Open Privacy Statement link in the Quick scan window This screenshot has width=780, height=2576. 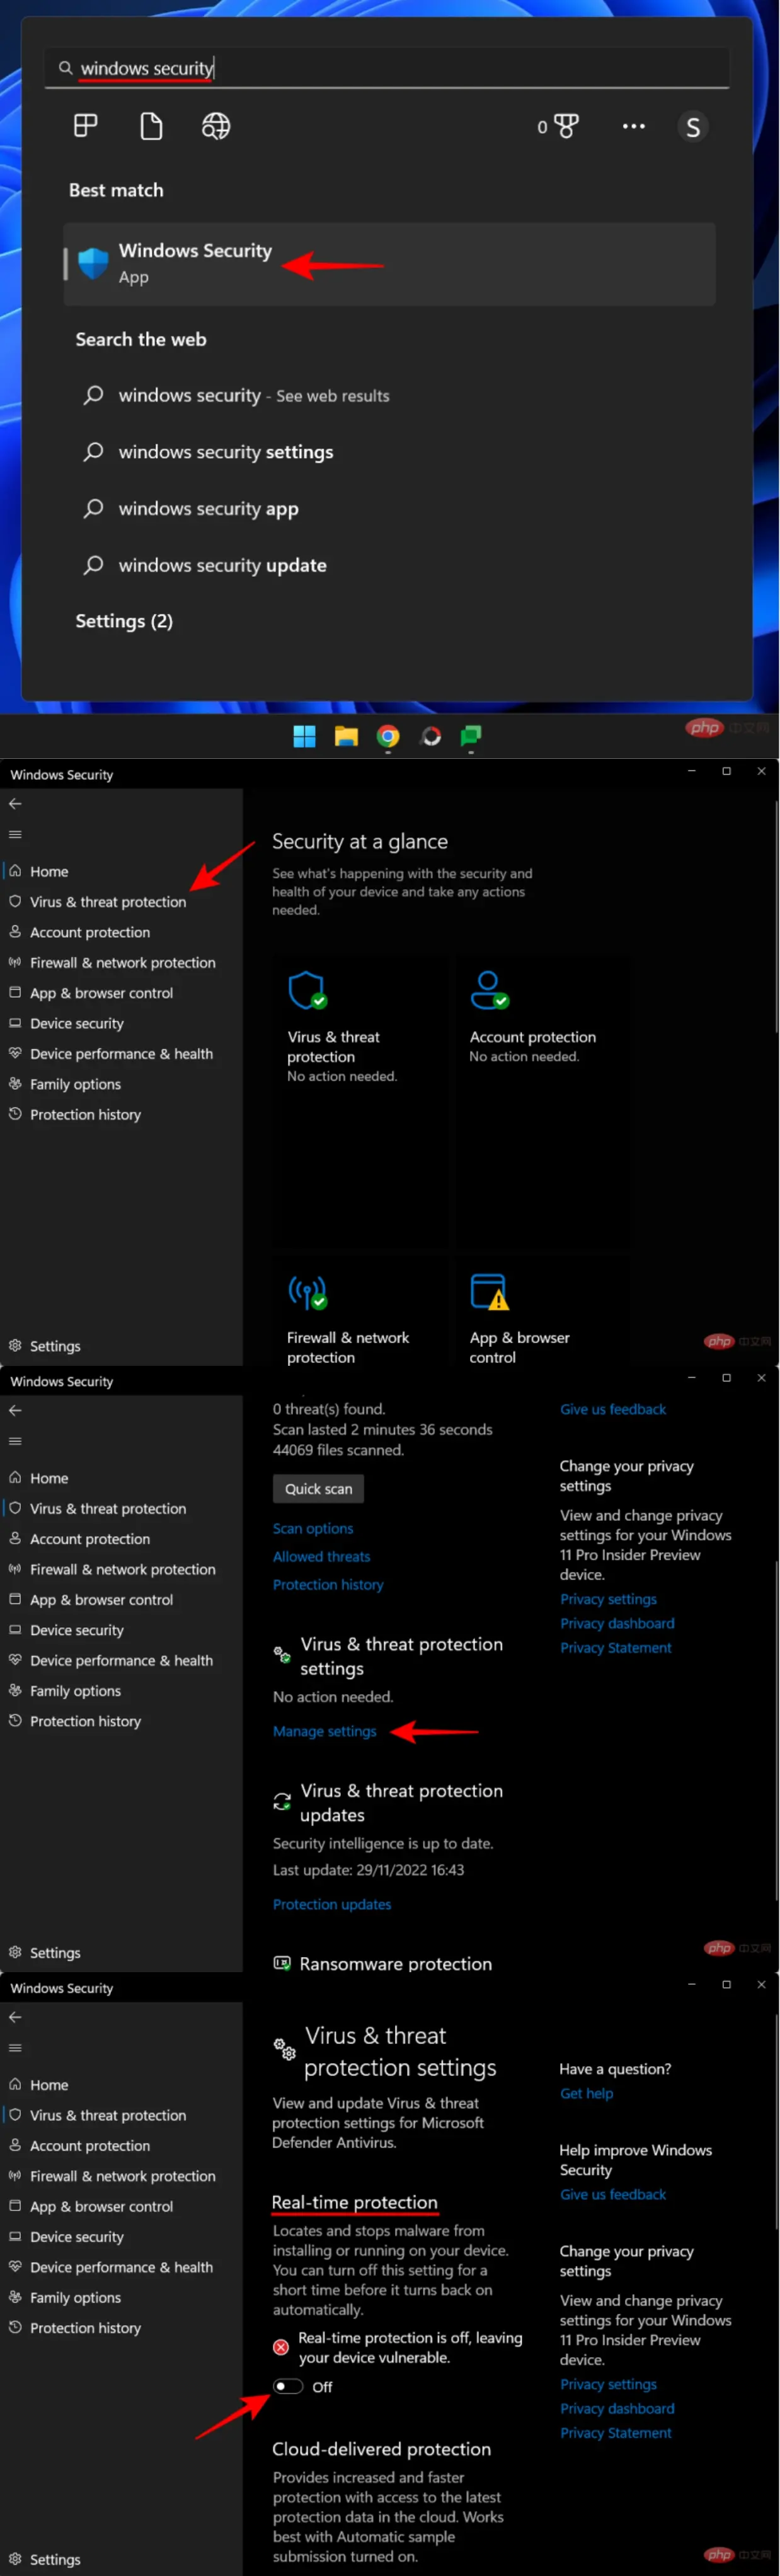pyautogui.click(x=615, y=1647)
